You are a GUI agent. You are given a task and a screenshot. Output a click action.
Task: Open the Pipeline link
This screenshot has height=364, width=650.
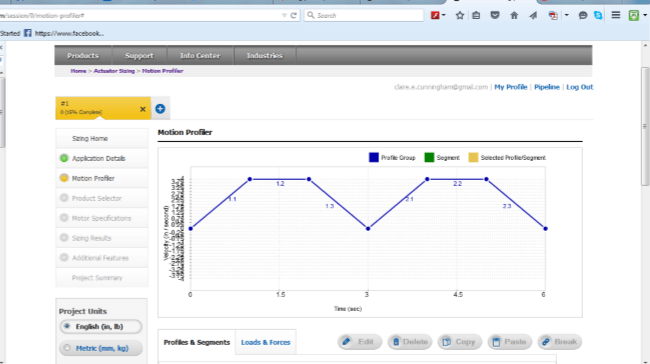pyautogui.click(x=546, y=87)
